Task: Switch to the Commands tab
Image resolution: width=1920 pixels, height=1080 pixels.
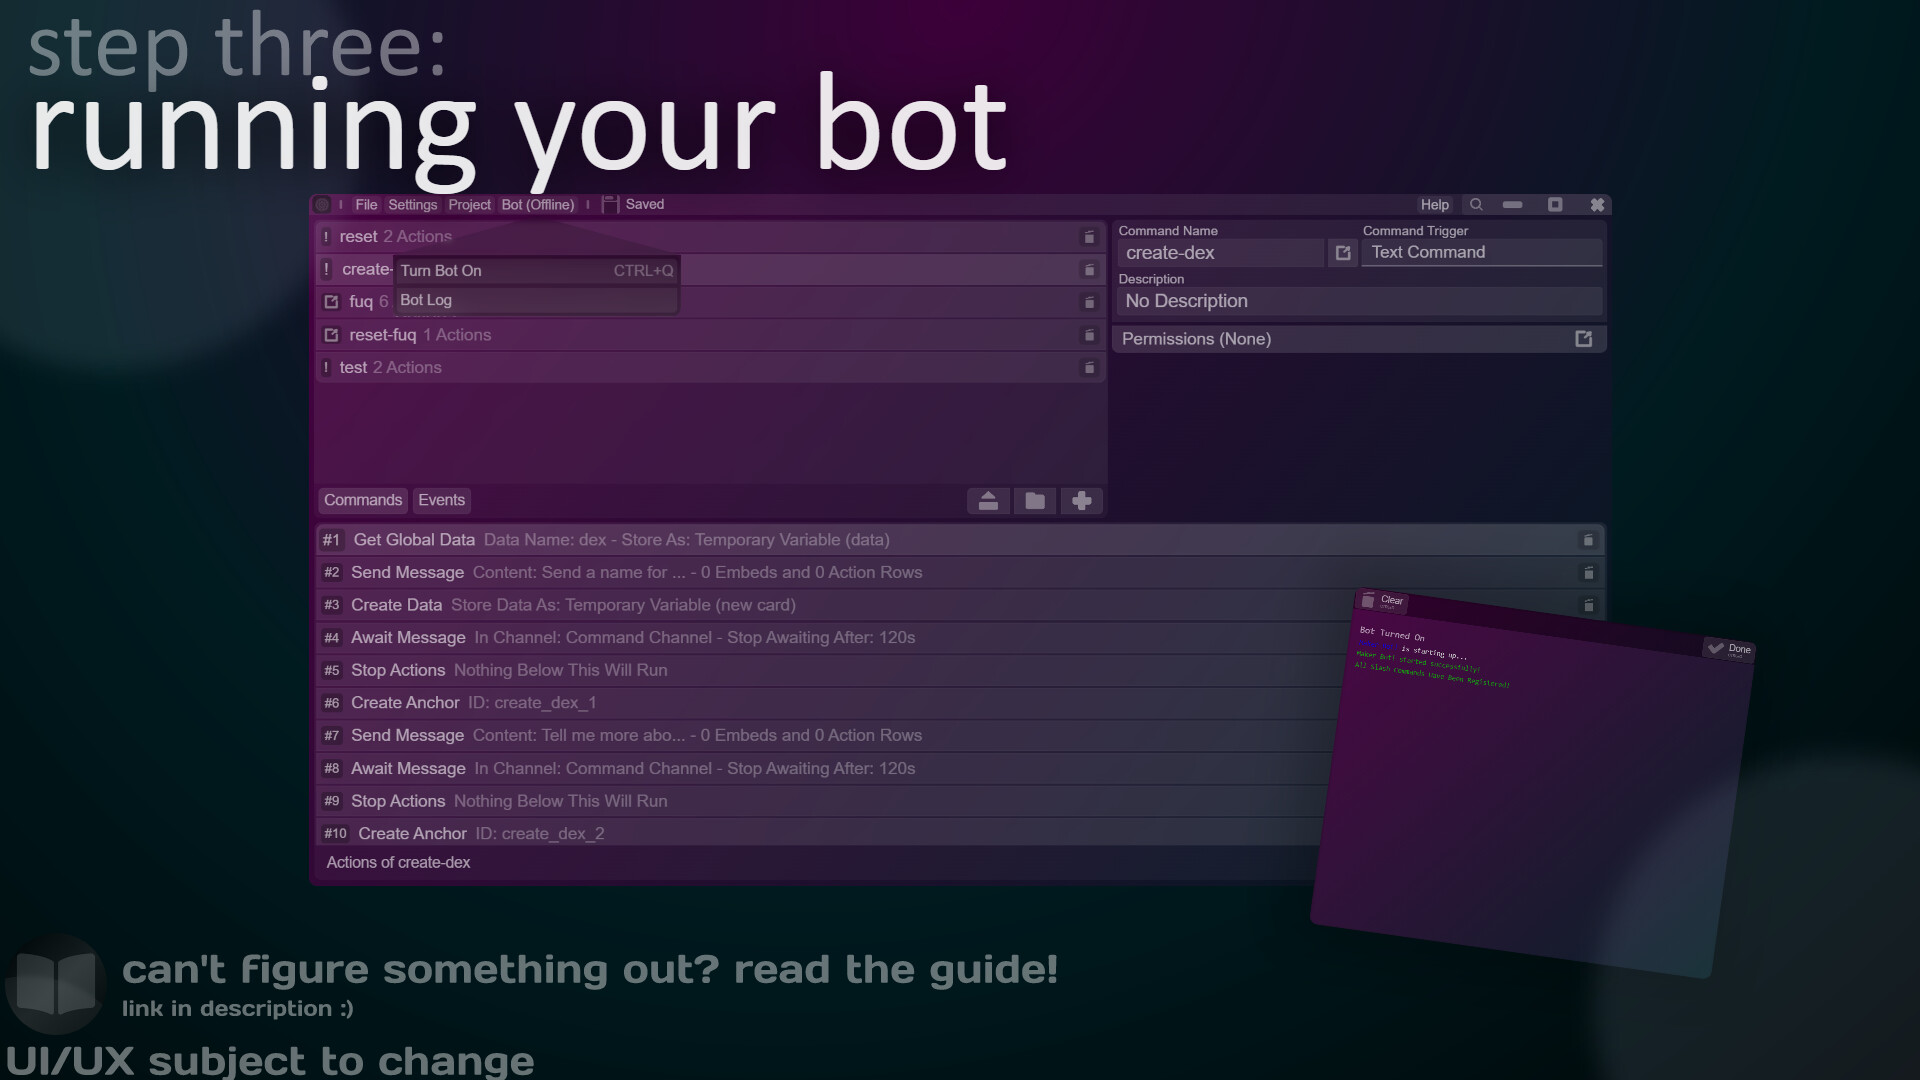Action: 362,500
